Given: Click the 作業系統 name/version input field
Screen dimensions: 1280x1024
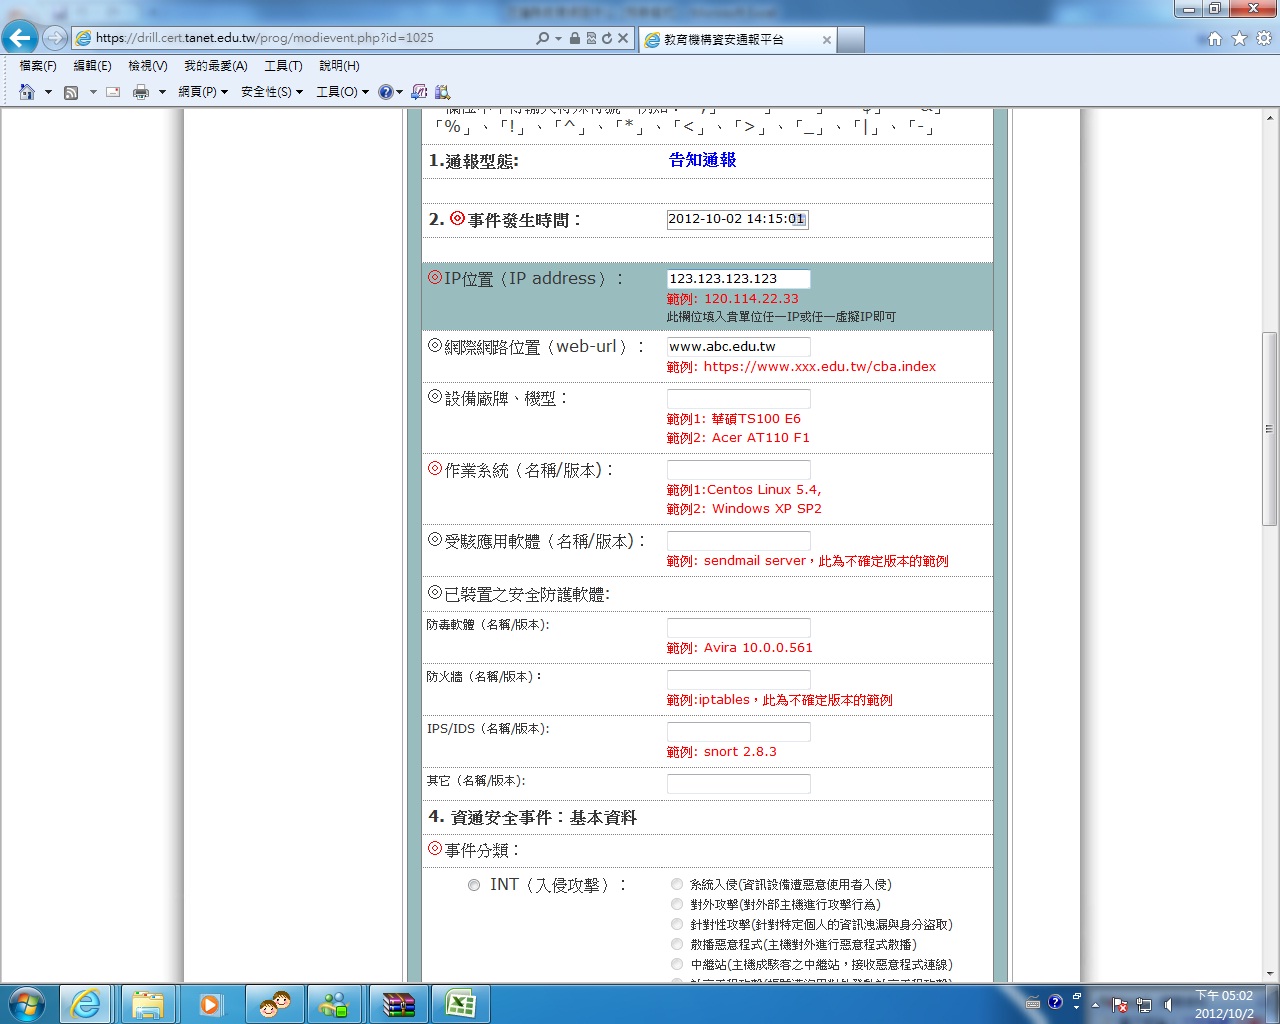Looking at the screenshot, I should (738, 469).
